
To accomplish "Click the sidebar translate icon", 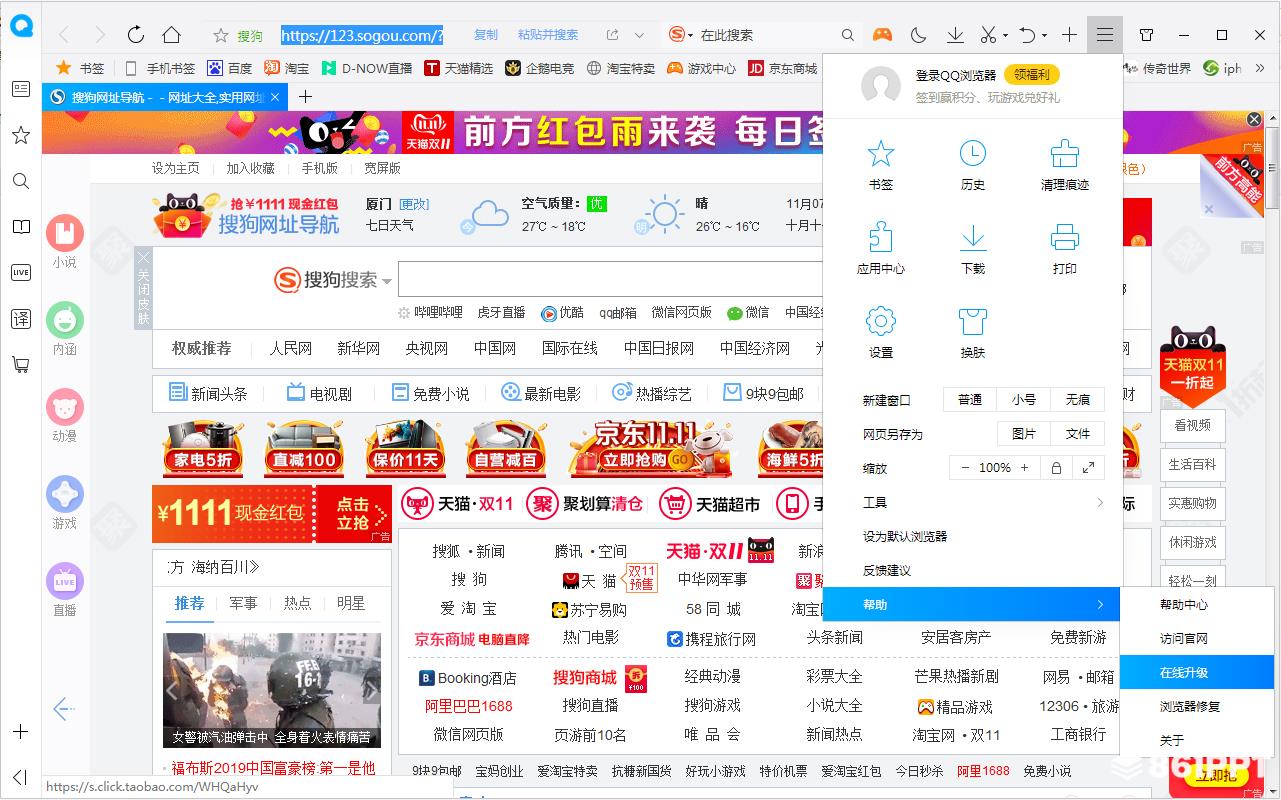I will [x=21, y=319].
